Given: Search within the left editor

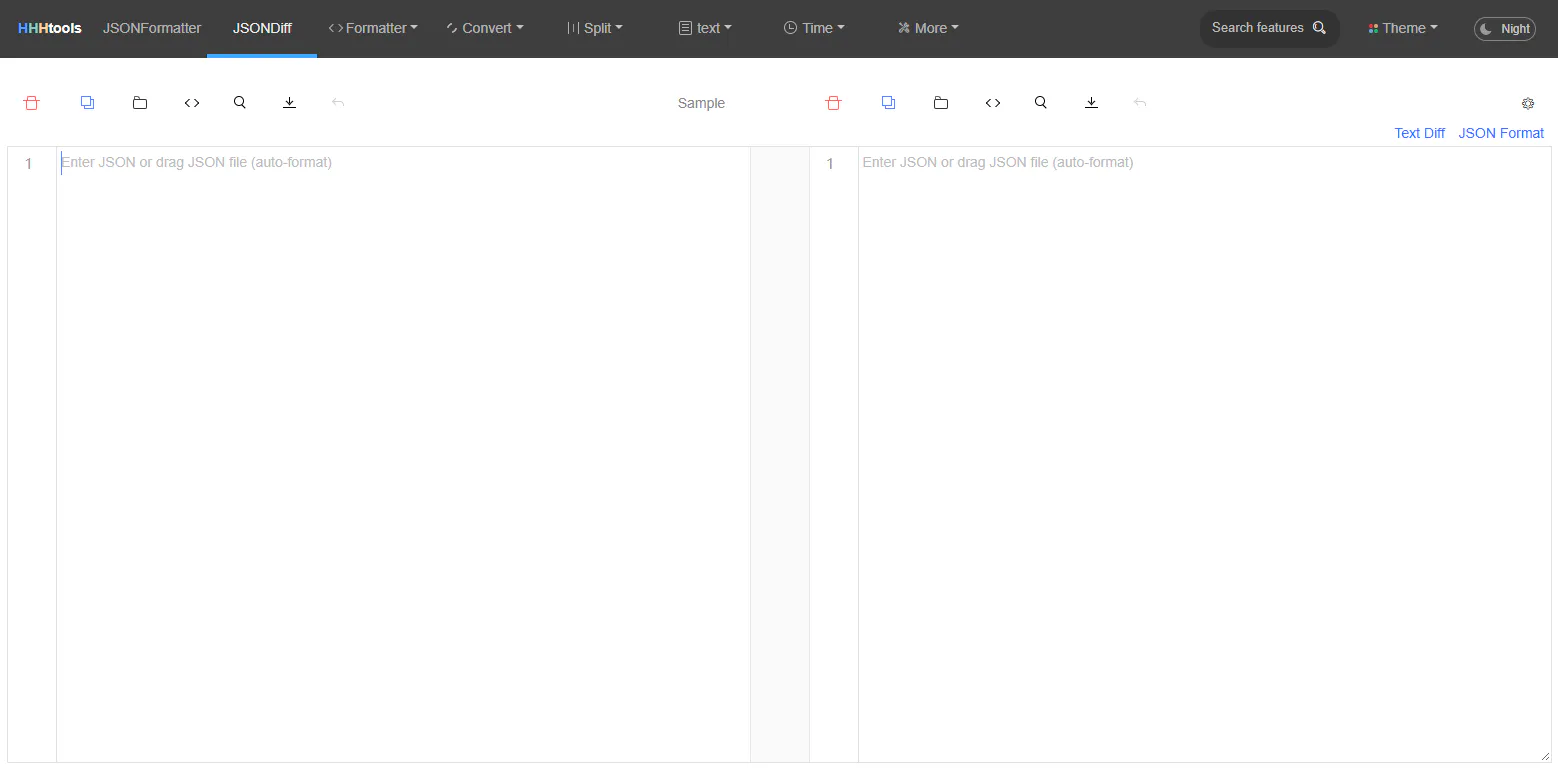Looking at the screenshot, I should coord(240,103).
